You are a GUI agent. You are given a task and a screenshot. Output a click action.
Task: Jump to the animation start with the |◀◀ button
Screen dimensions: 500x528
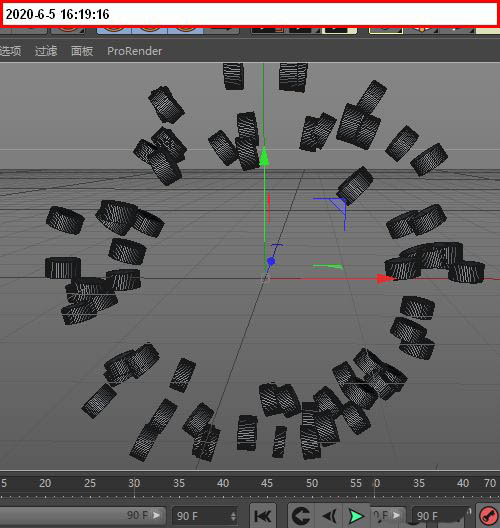pos(263,516)
